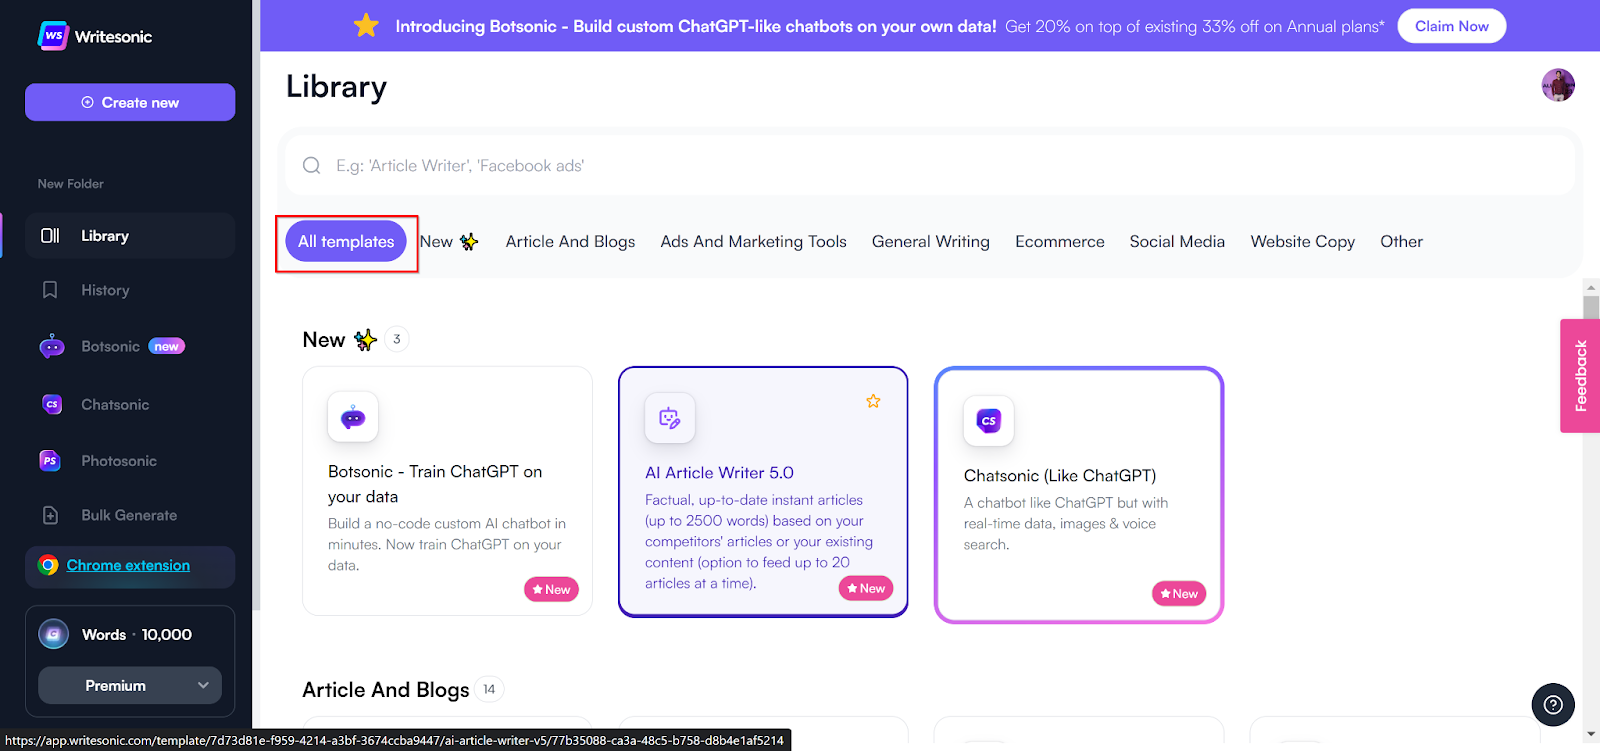This screenshot has height=751, width=1600.
Task: Click the Words credits circle icon
Action: (54, 634)
